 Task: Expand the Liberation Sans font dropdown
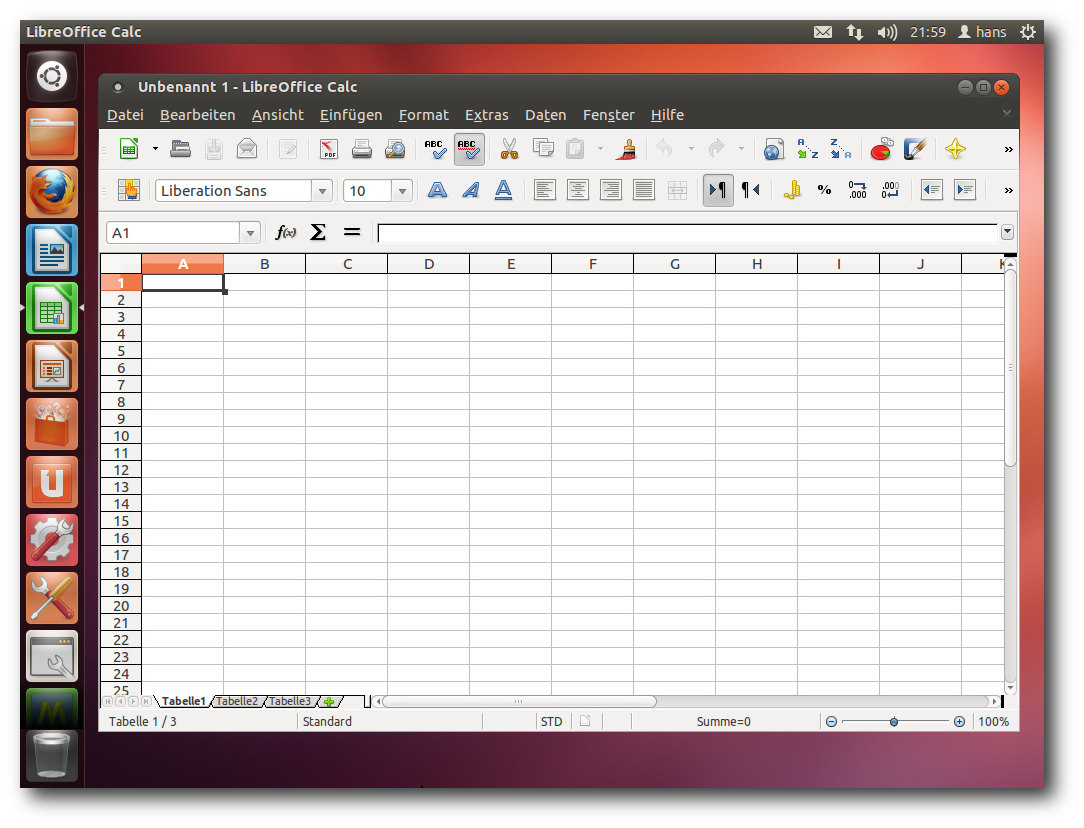click(322, 191)
